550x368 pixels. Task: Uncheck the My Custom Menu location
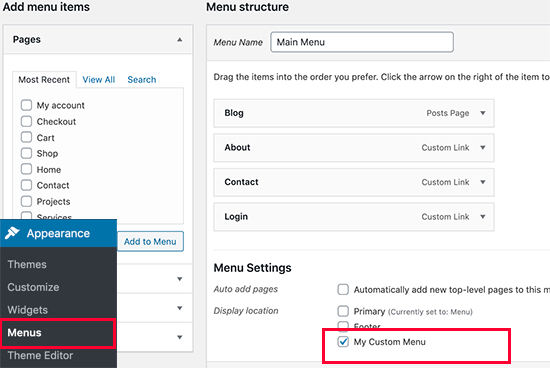click(343, 341)
